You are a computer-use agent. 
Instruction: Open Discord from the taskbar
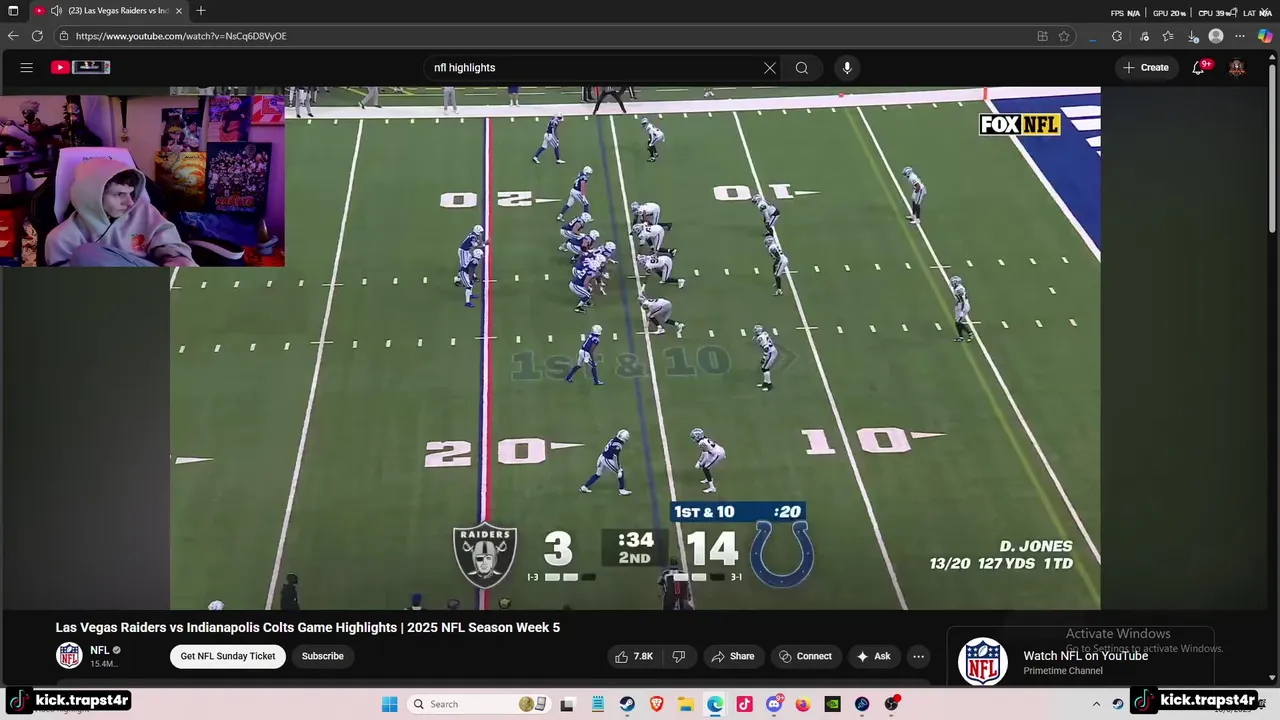[774, 704]
